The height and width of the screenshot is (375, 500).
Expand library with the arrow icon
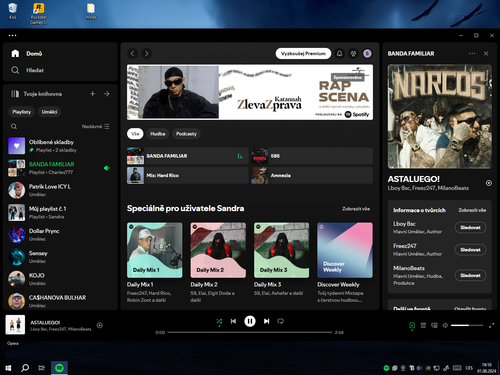click(x=107, y=94)
